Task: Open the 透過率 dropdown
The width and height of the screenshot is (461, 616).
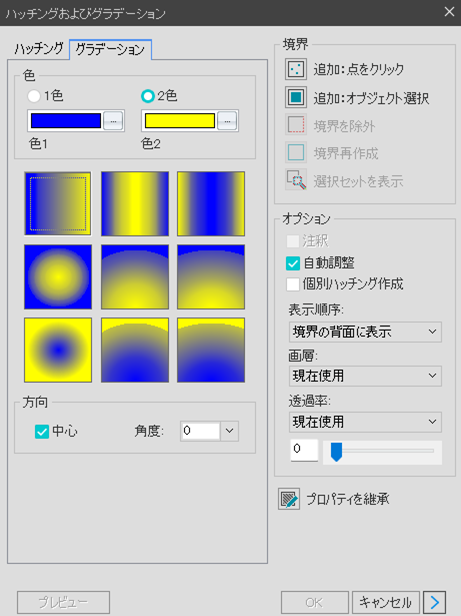Action: coord(365,422)
